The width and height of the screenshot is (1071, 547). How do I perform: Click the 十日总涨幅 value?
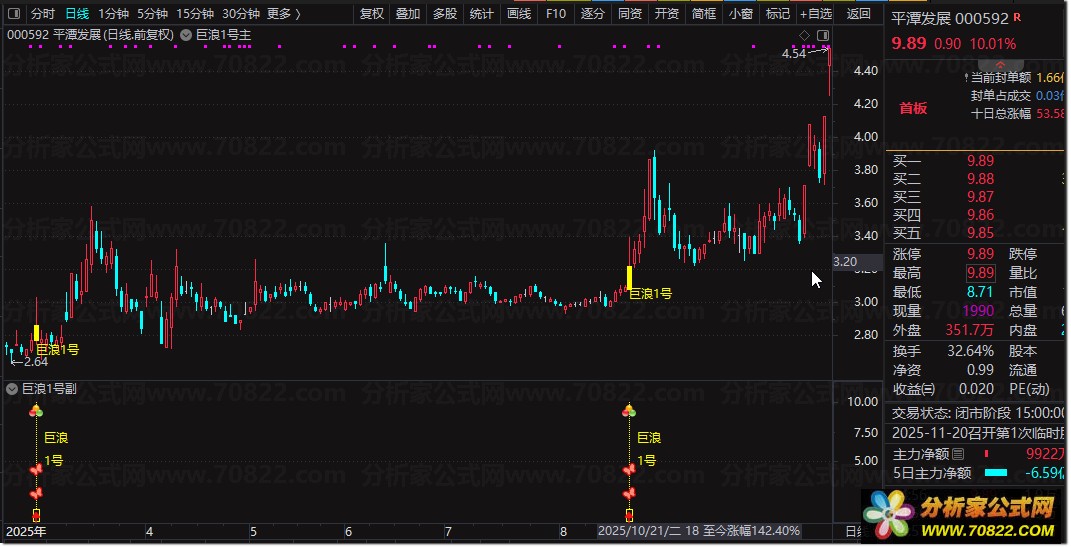coord(1051,113)
